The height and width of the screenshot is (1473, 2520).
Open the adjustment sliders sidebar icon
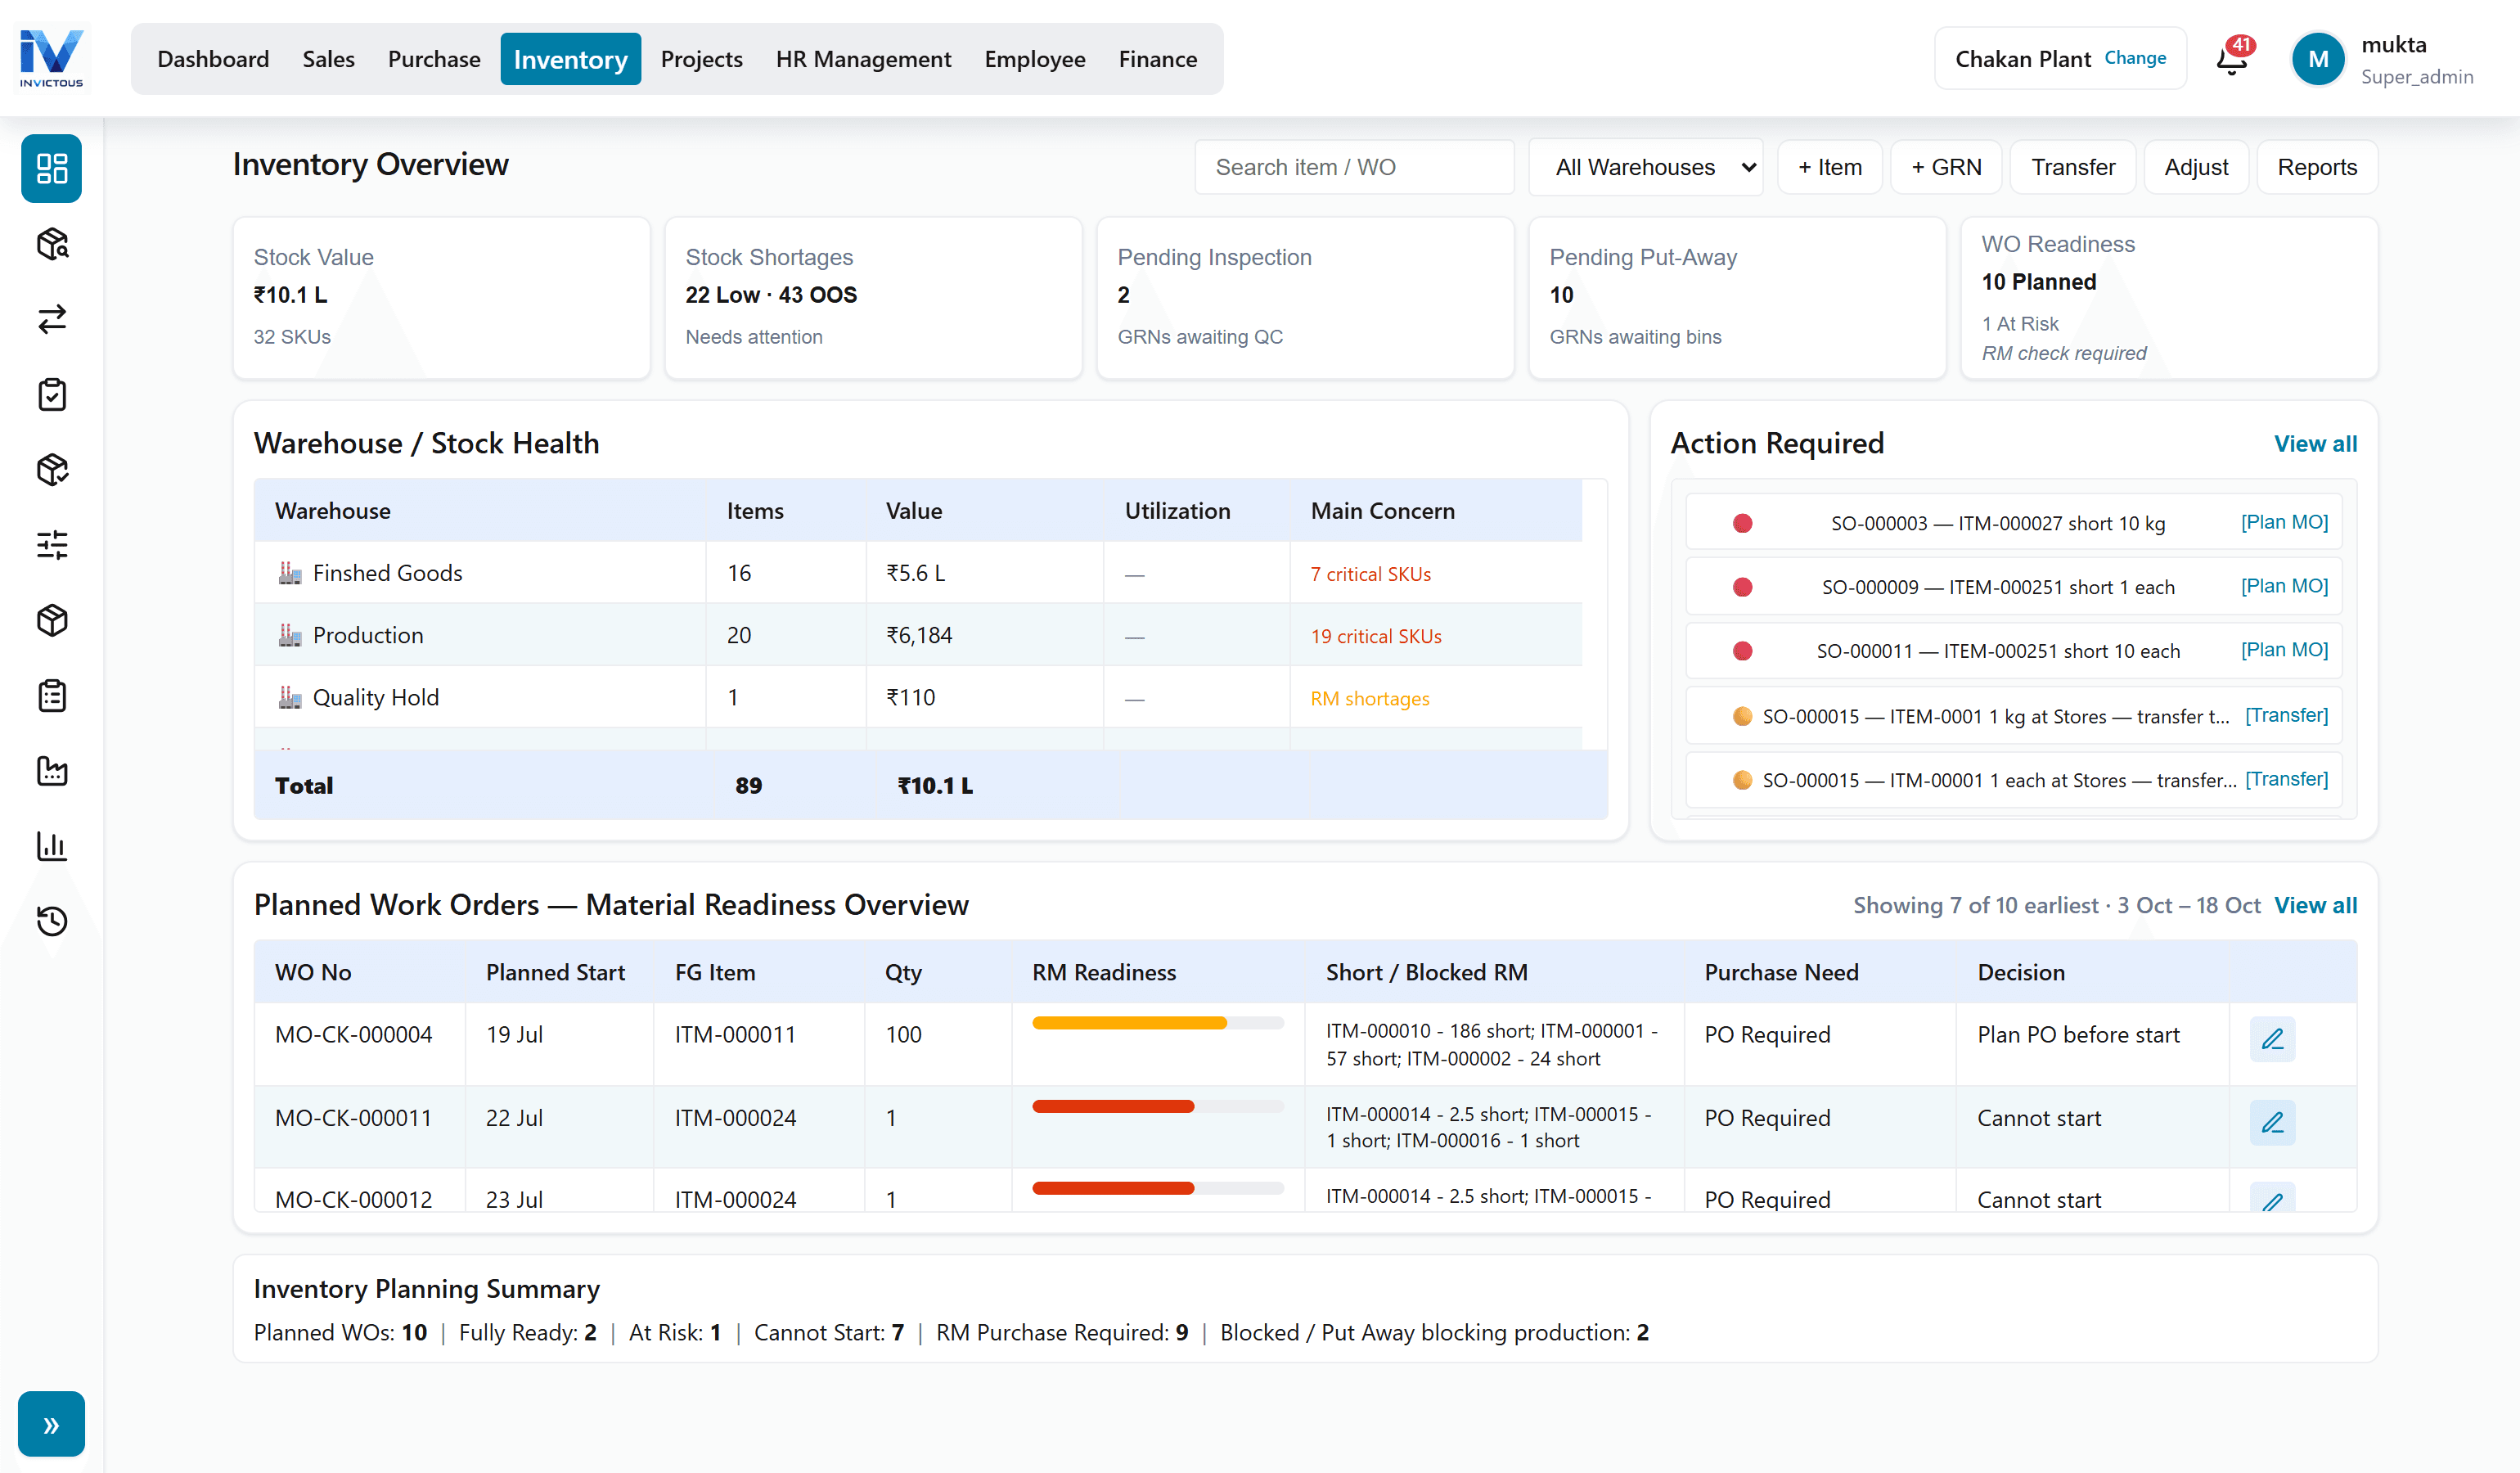click(x=52, y=545)
